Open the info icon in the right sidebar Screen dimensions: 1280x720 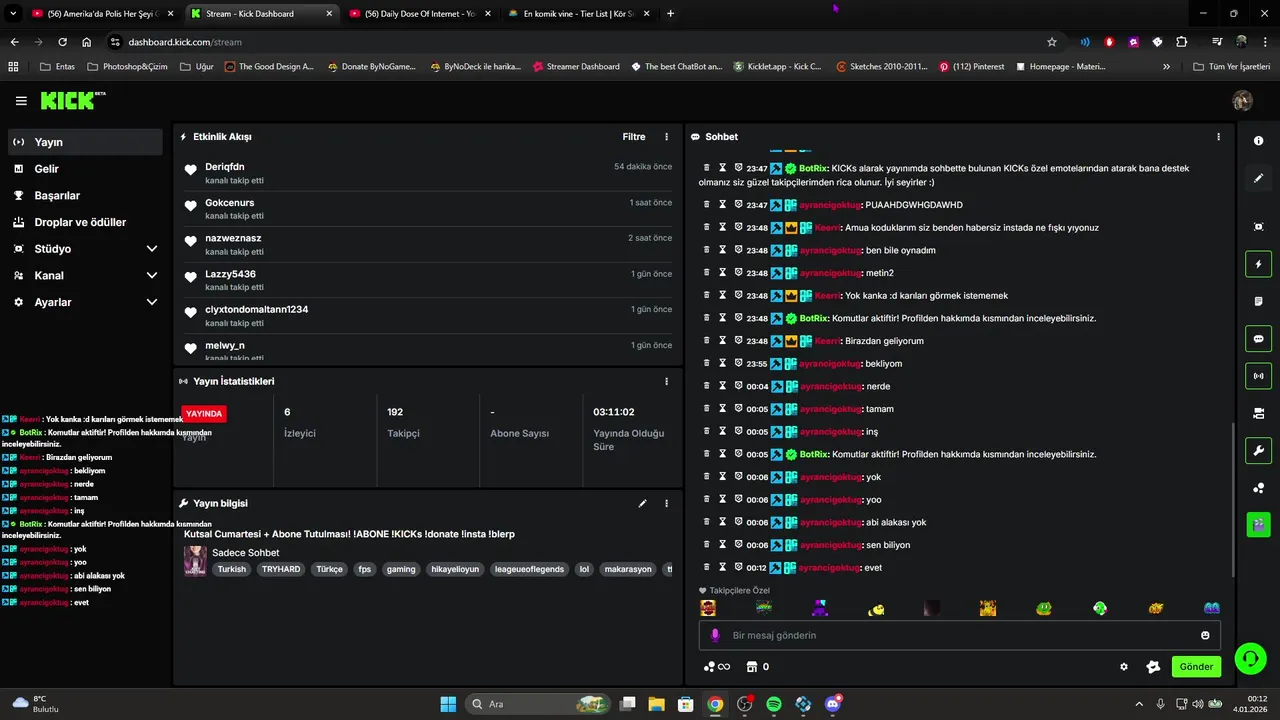click(x=1258, y=141)
